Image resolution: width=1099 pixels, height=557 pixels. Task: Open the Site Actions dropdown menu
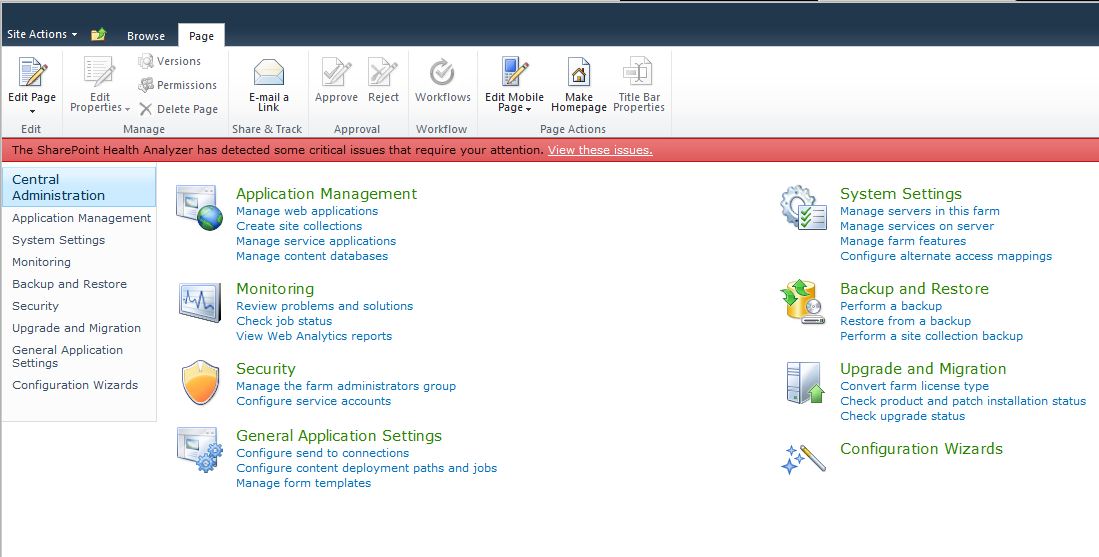(42, 34)
